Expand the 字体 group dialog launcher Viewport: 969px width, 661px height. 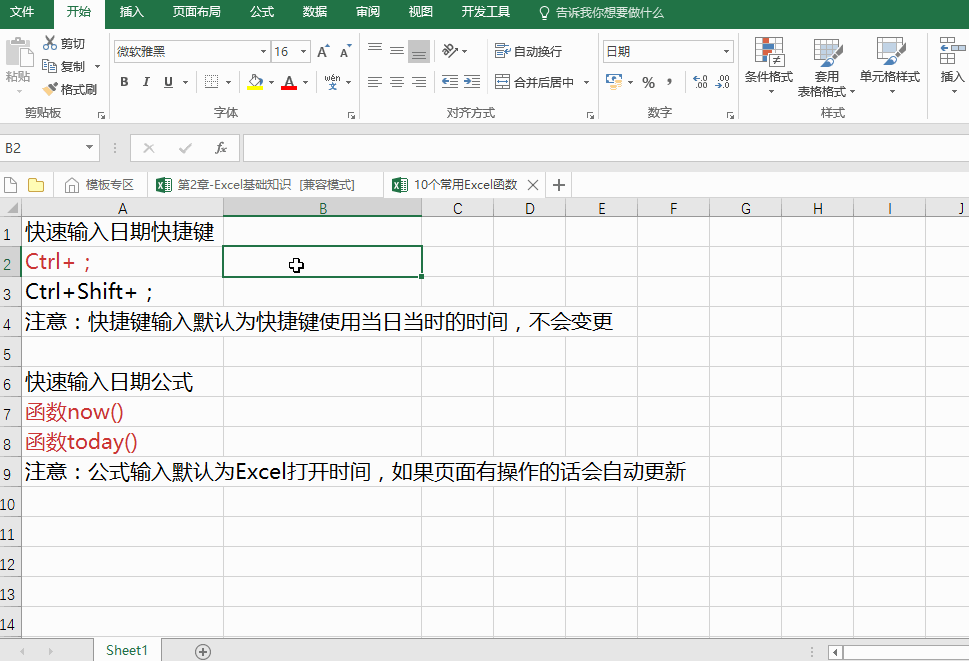point(351,115)
